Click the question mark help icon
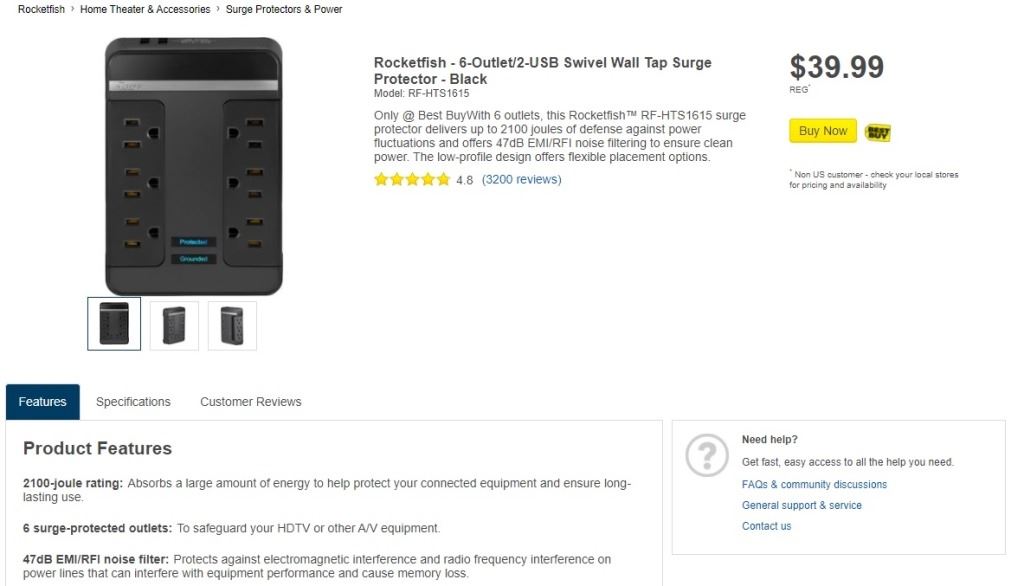 pyautogui.click(x=706, y=456)
